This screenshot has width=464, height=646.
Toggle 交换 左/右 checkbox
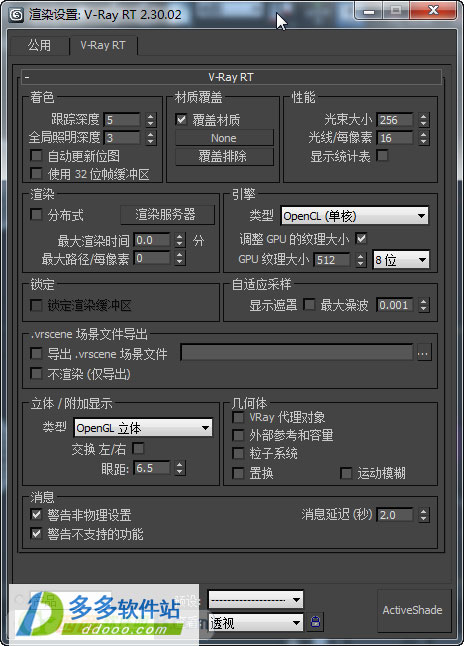tap(138, 448)
